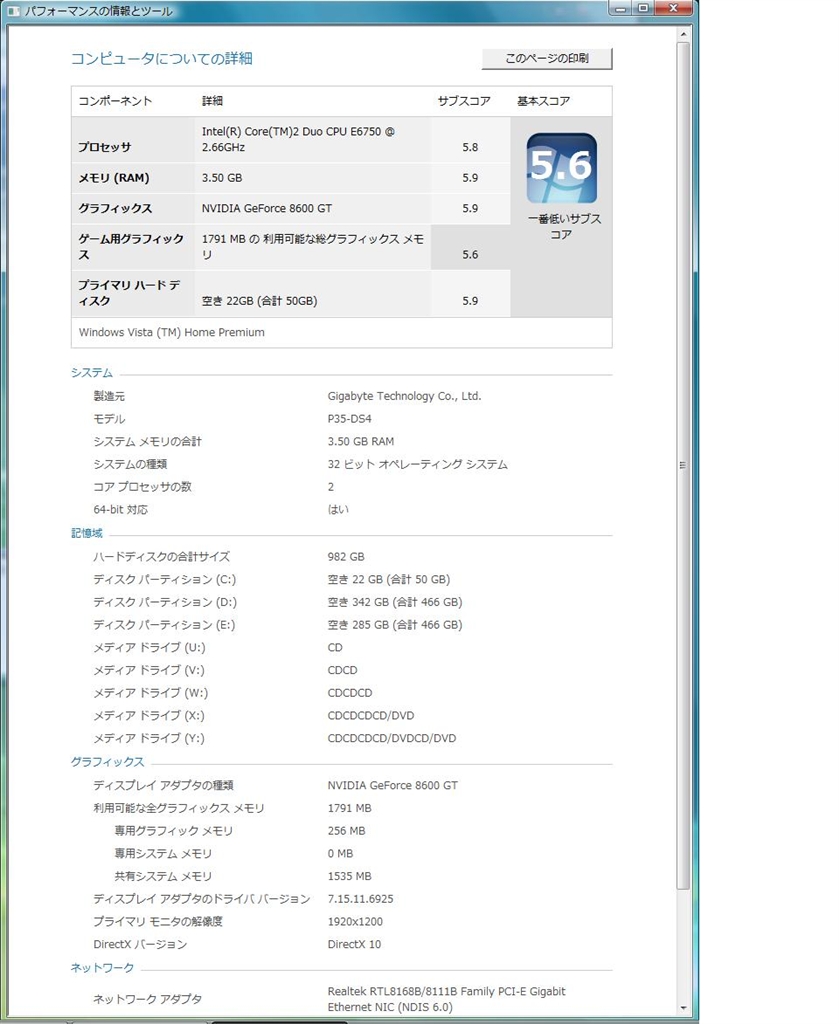Click the メディア ドライブ (W:) label
Viewport: 839px width, 1024px height.
151,693
